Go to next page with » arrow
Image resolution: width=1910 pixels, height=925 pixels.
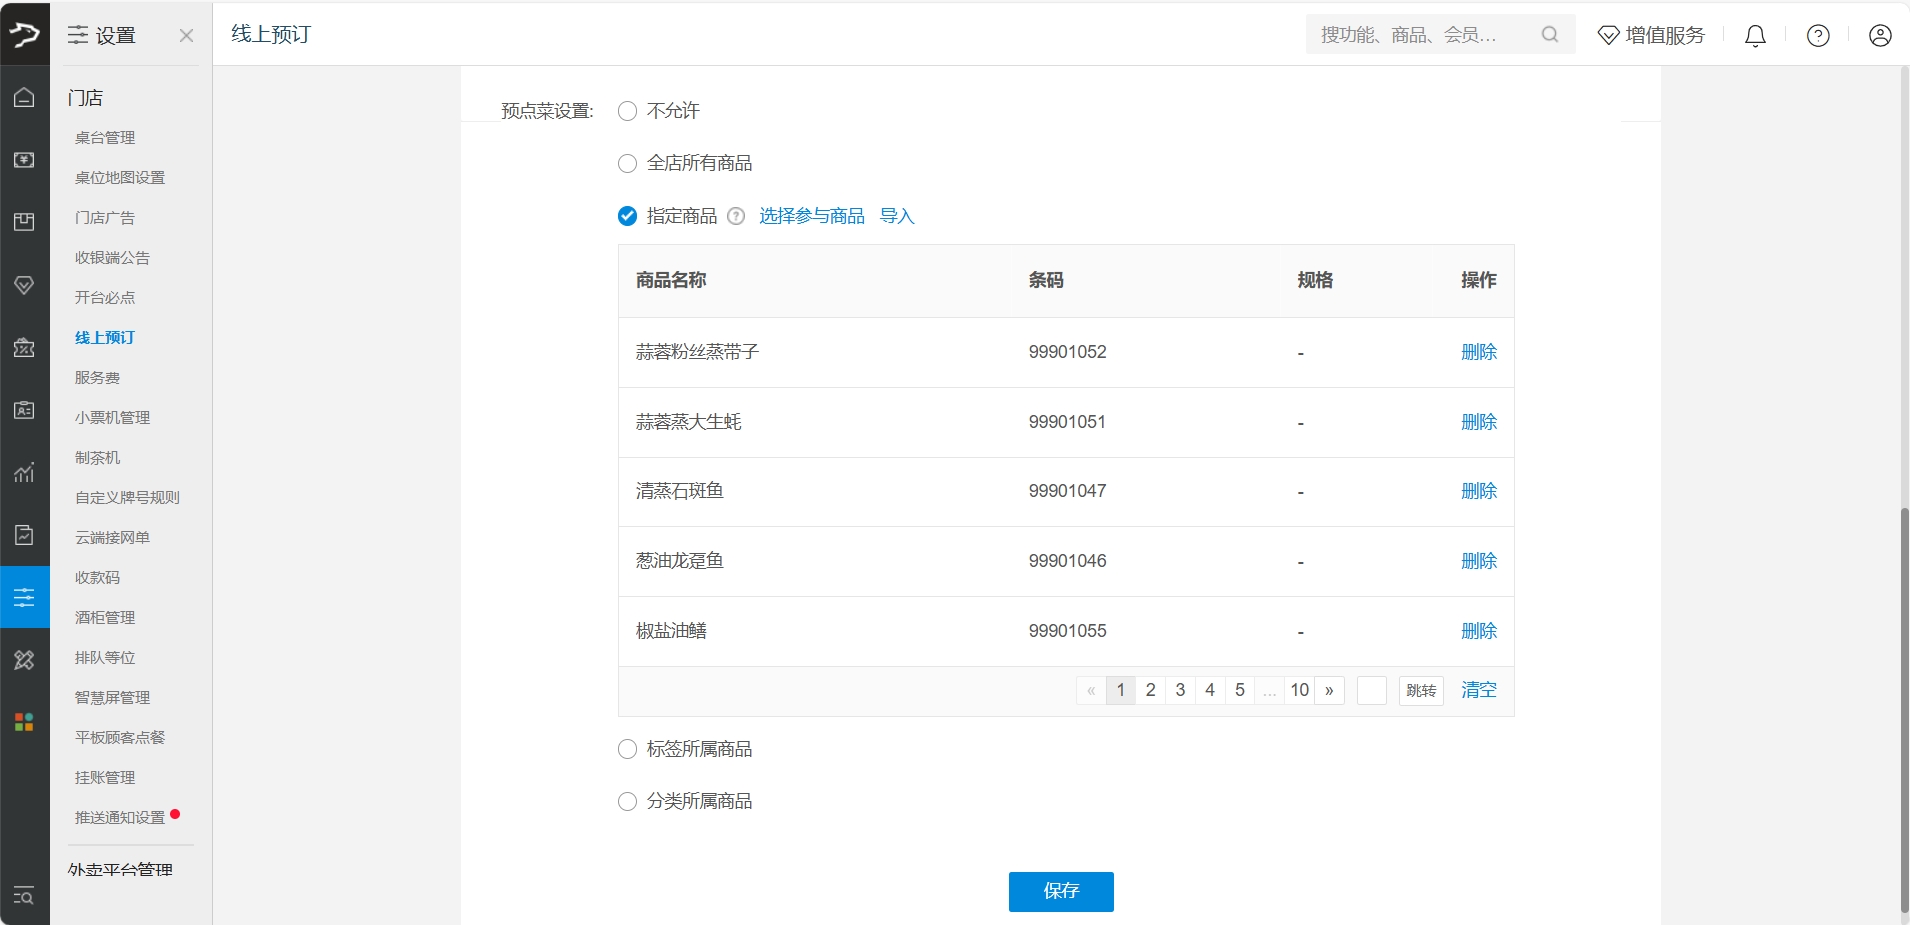tap(1329, 690)
